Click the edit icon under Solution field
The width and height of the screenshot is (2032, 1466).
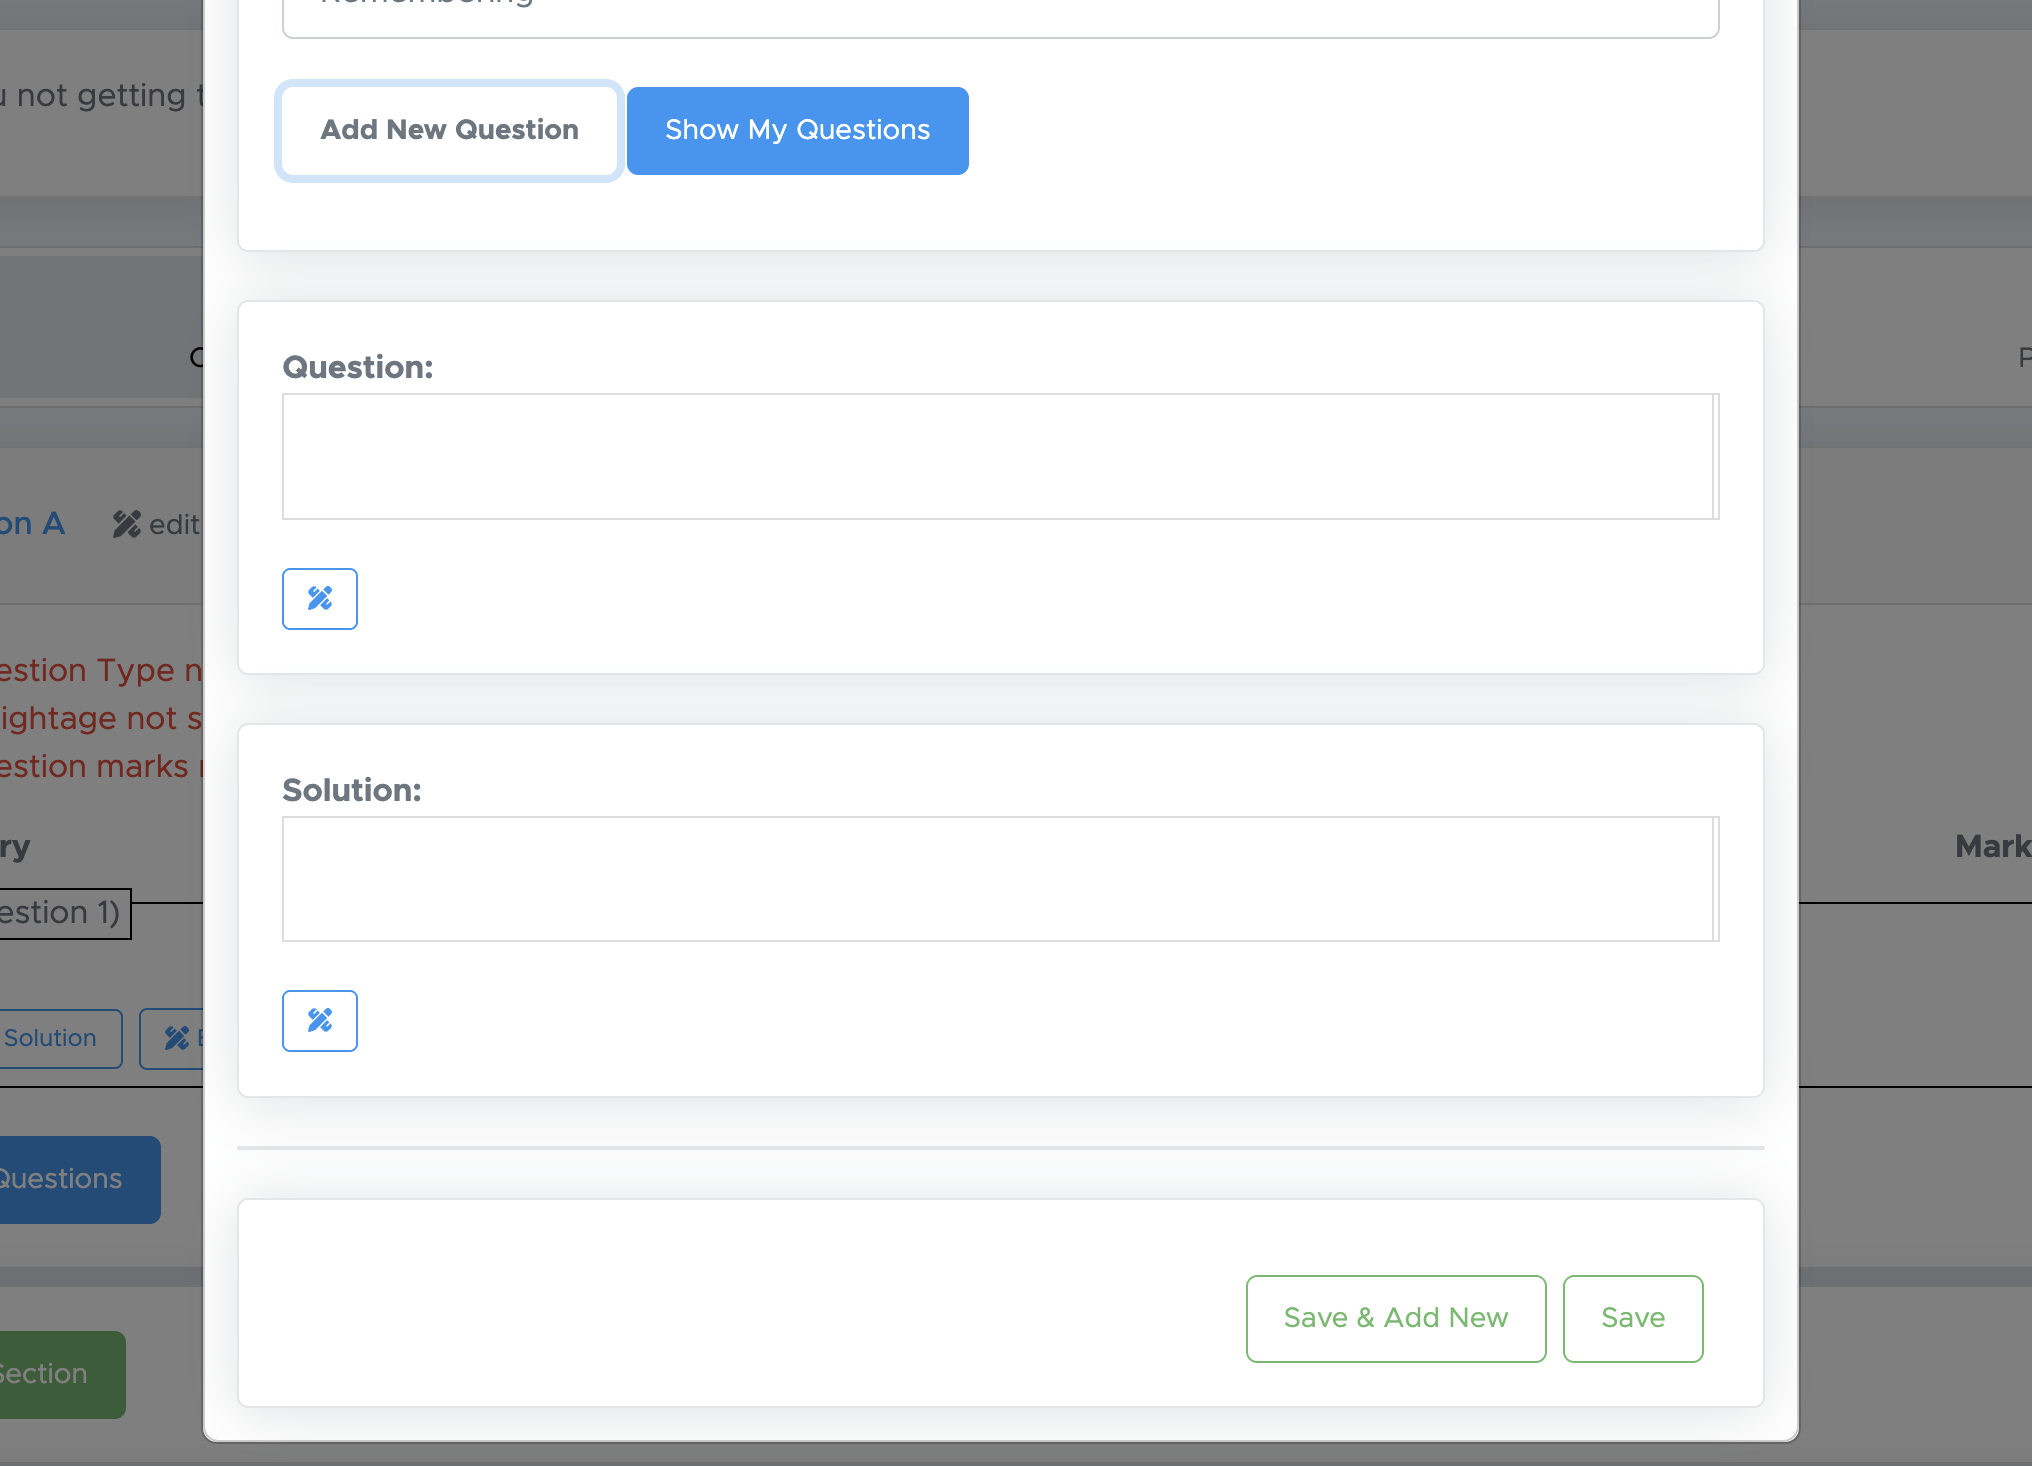[319, 1021]
